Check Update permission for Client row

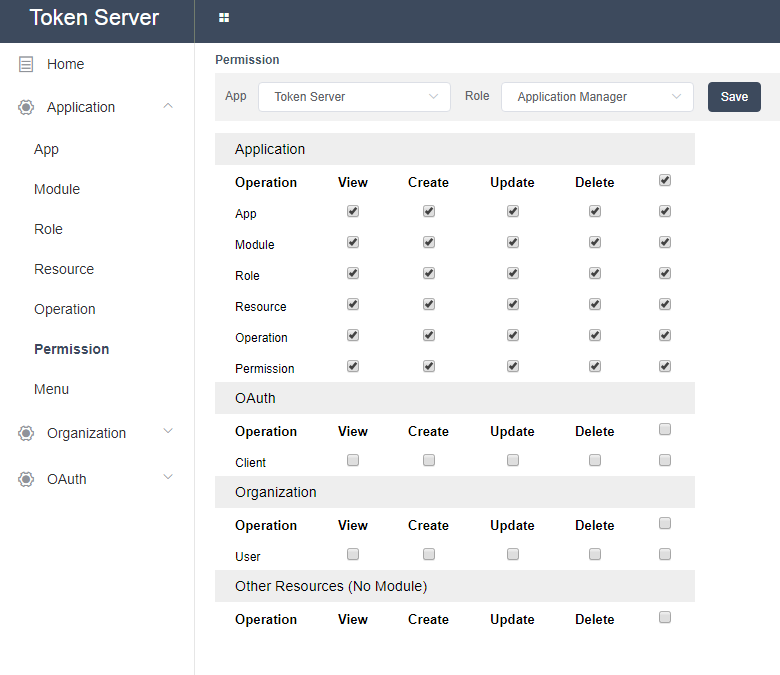pyautogui.click(x=513, y=460)
